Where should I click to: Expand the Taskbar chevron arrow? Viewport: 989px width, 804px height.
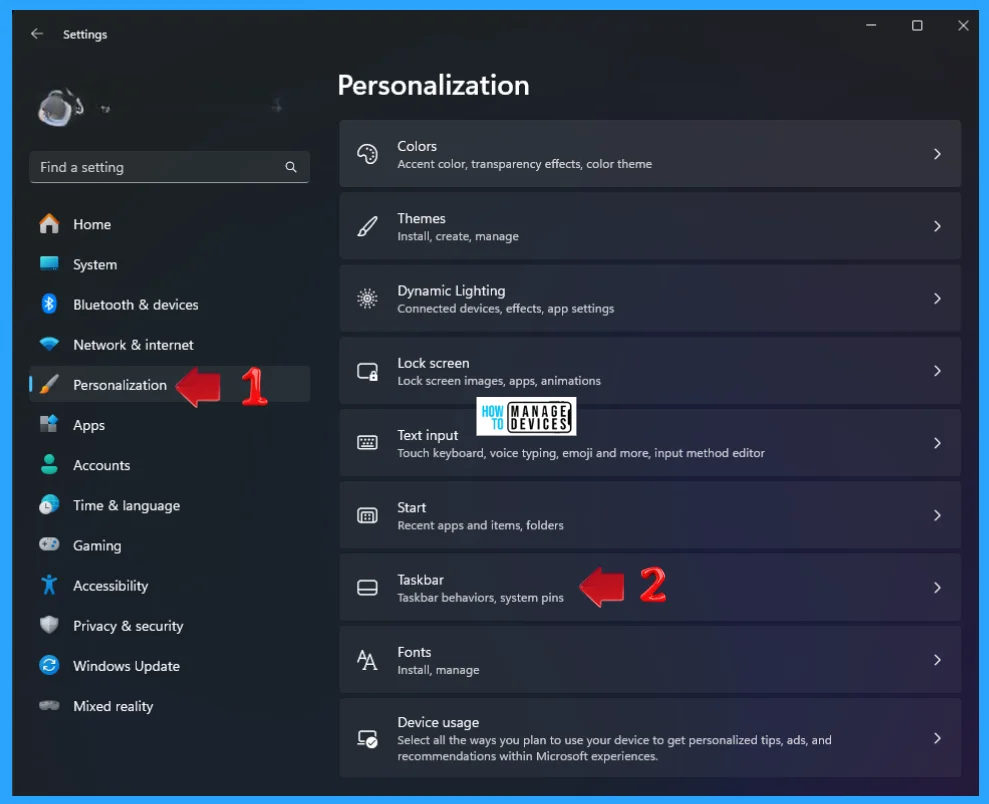[x=937, y=588]
